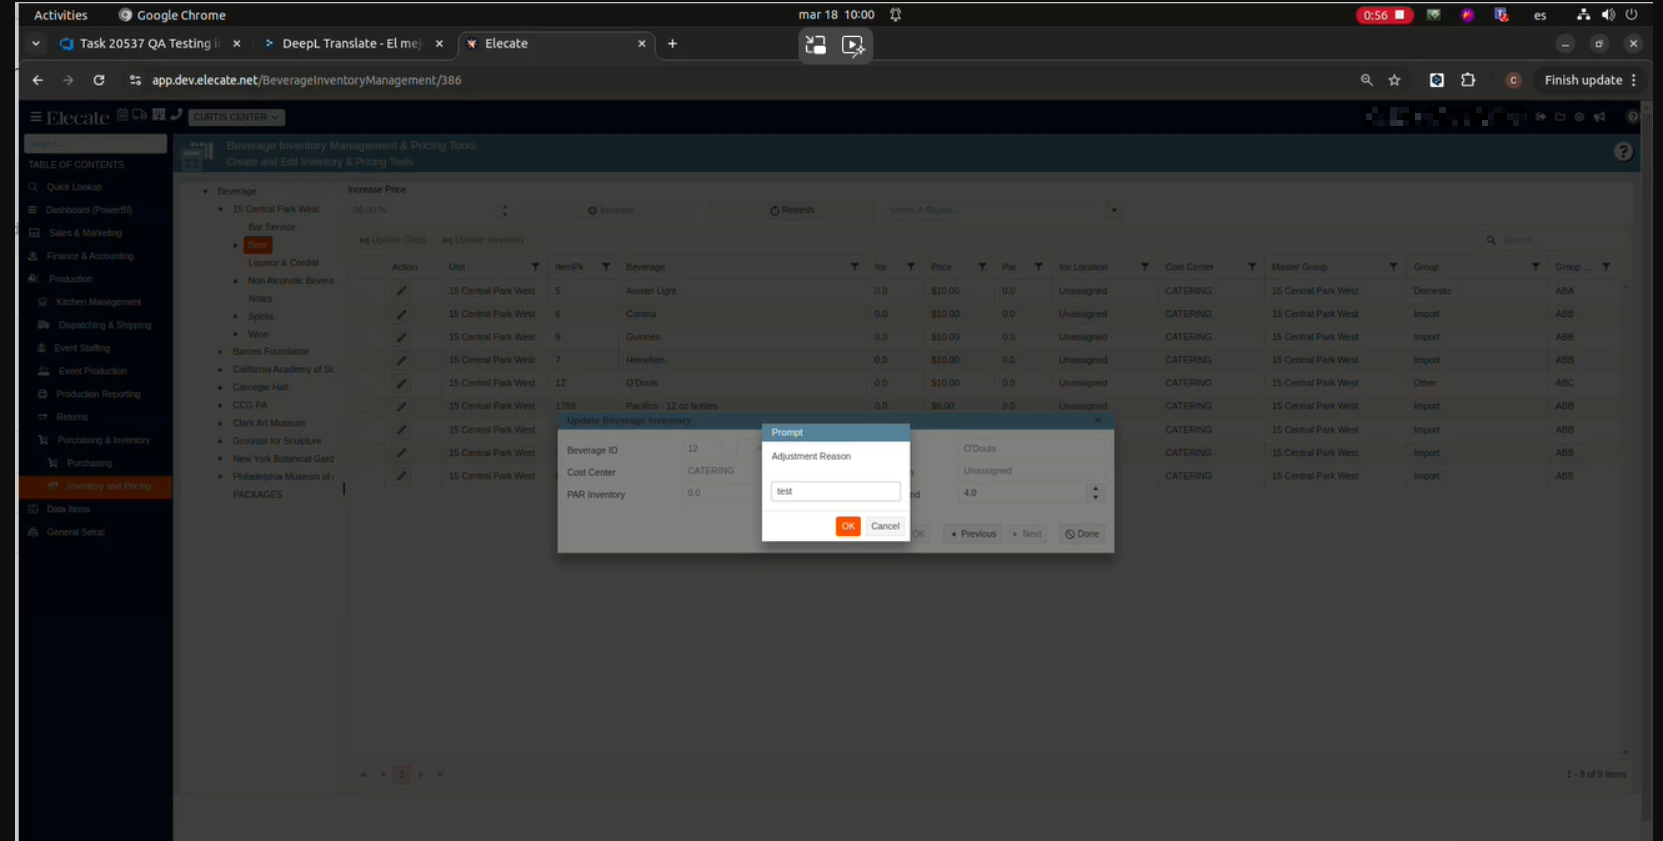Click the help question mark icon
The height and width of the screenshot is (841, 1663).
[1623, 152]
